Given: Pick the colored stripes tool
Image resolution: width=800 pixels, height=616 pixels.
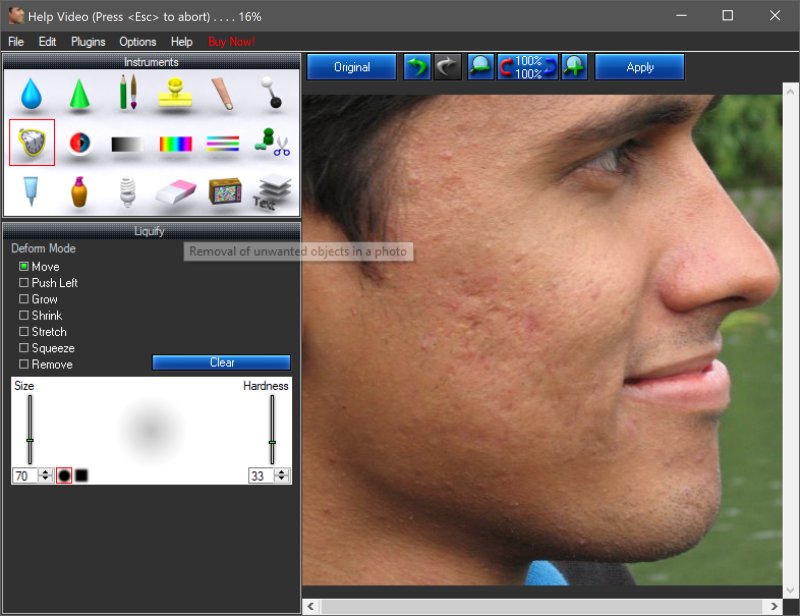Looking at the screenshot, I should pos(223,144).
